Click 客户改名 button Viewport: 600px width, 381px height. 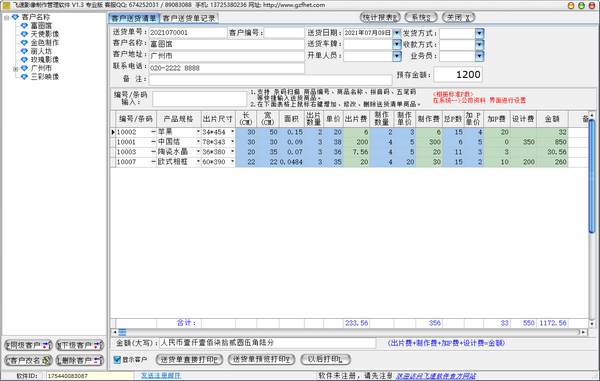tap(28, 360)
